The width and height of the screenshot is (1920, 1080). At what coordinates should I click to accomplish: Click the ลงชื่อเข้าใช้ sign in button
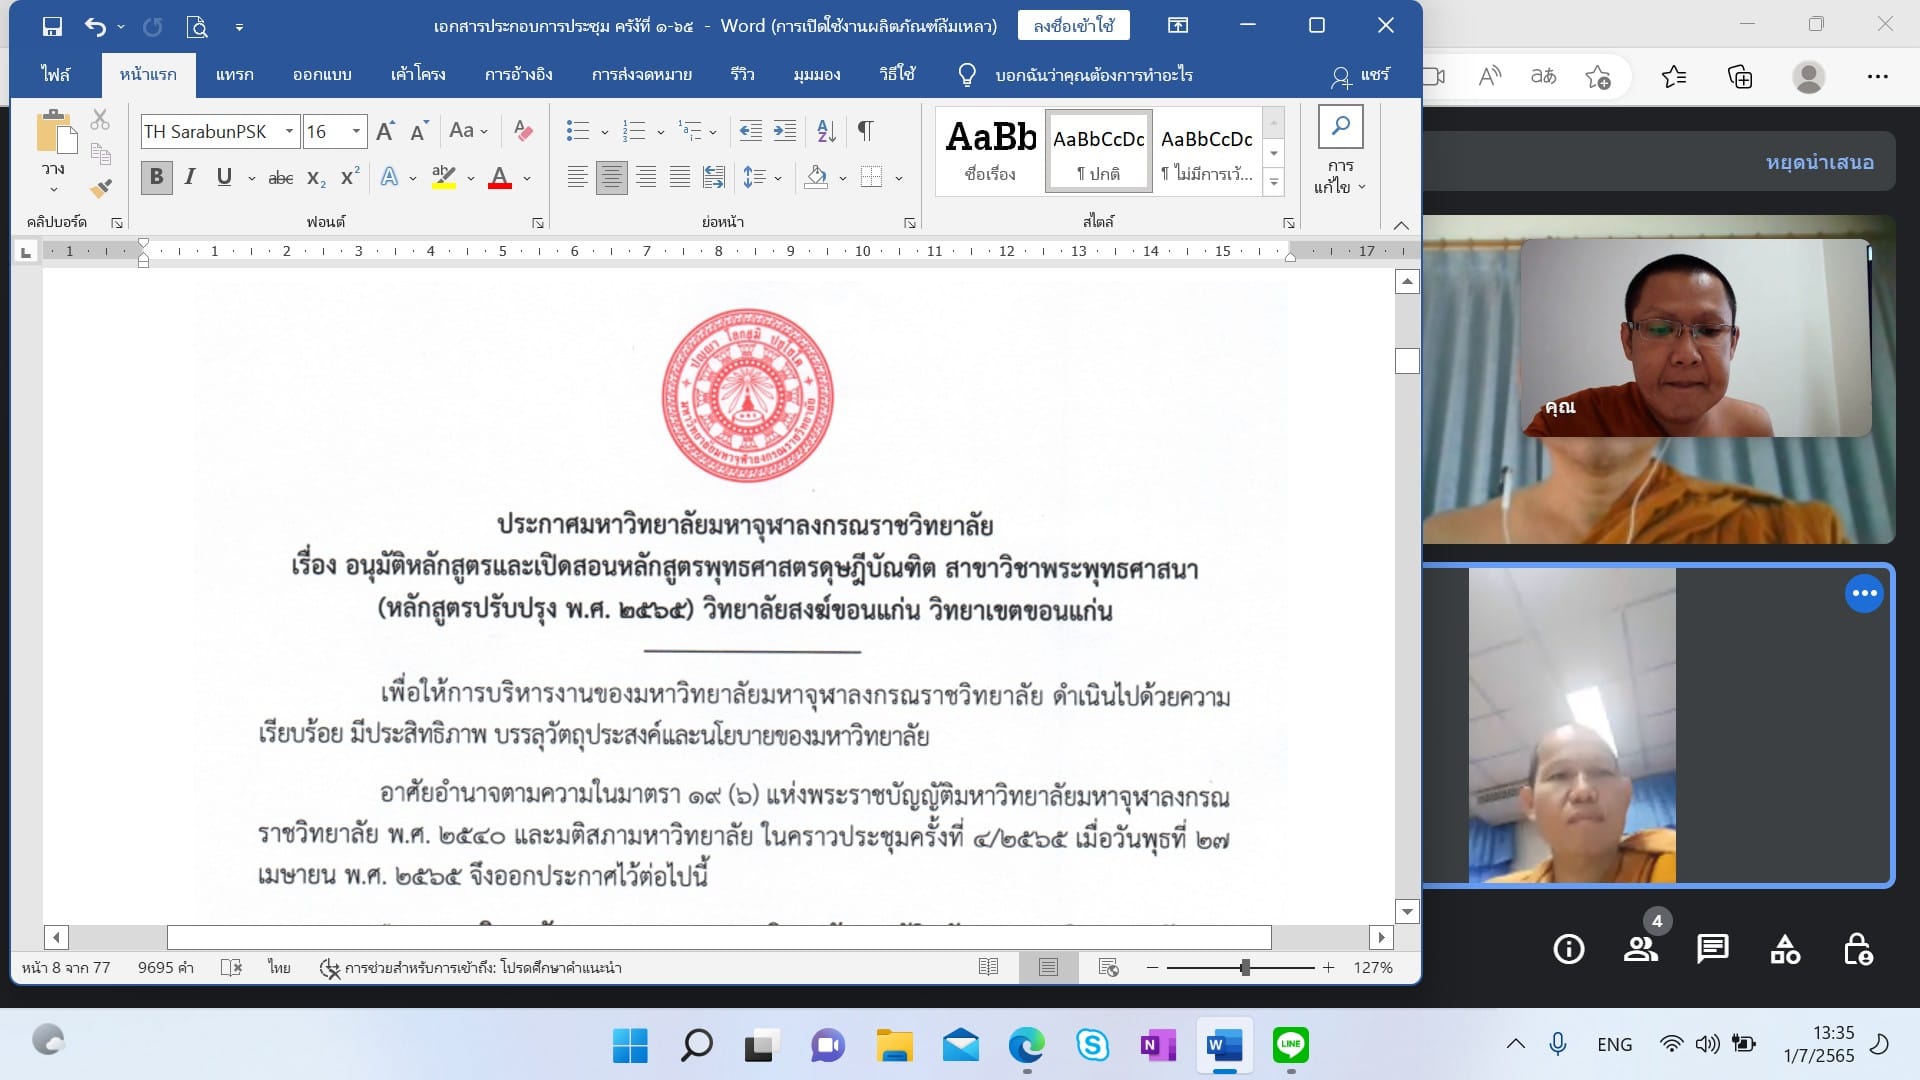(1074, 25)
